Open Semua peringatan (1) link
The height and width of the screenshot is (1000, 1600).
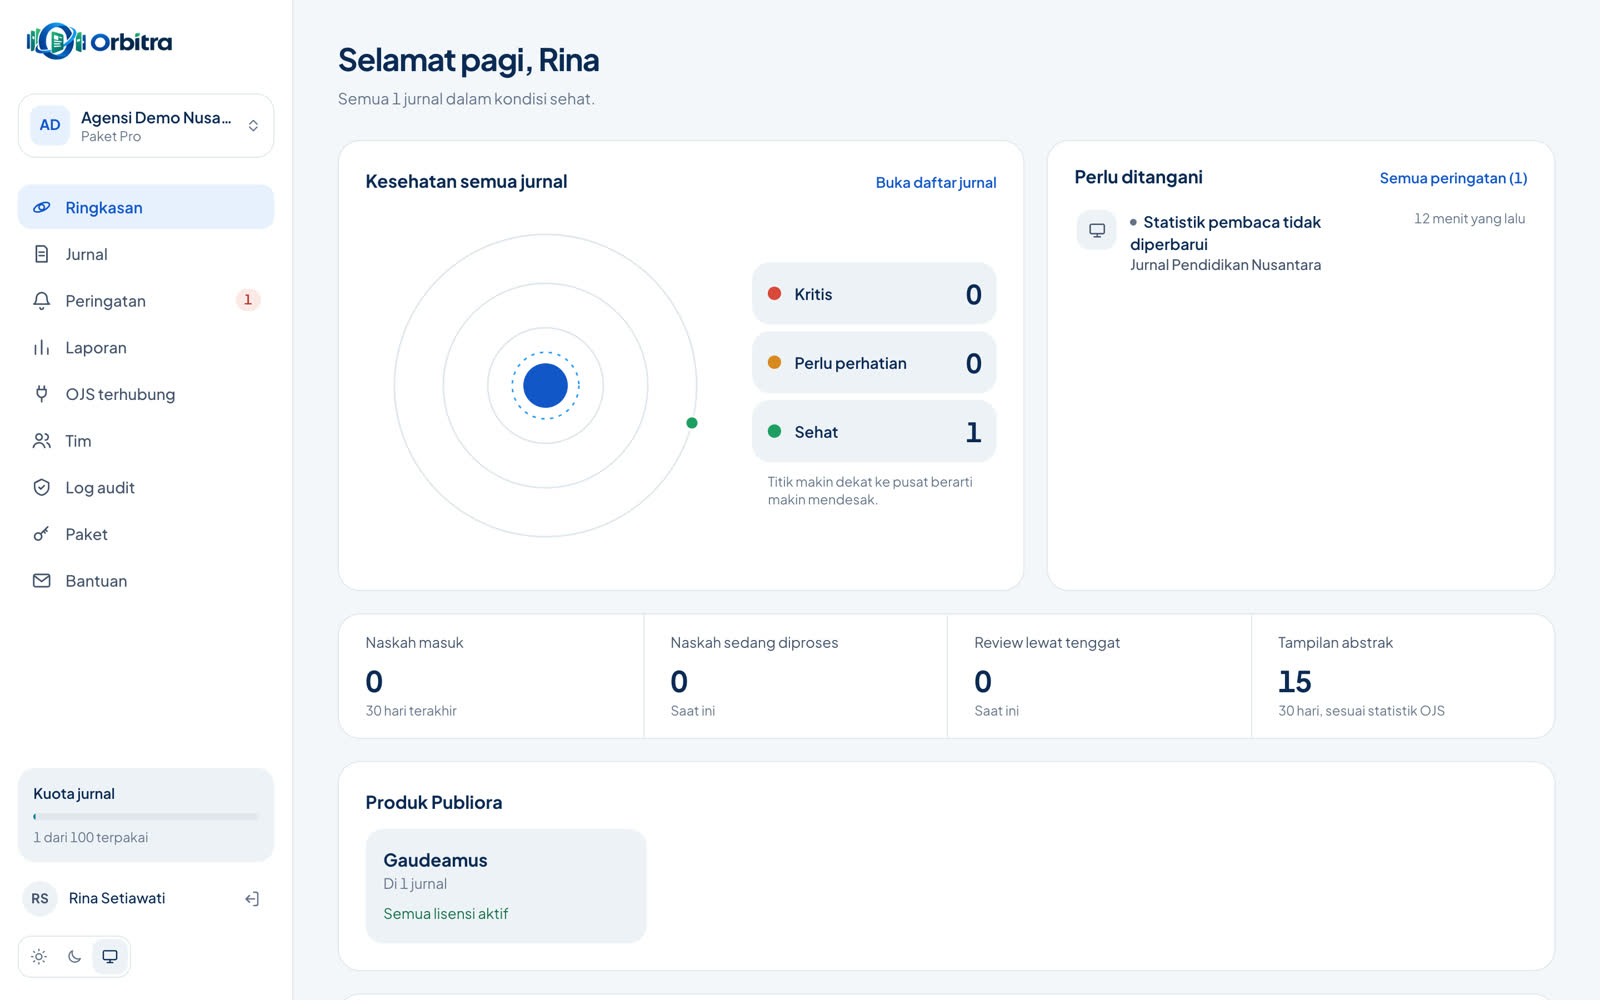coord(1453,178)
